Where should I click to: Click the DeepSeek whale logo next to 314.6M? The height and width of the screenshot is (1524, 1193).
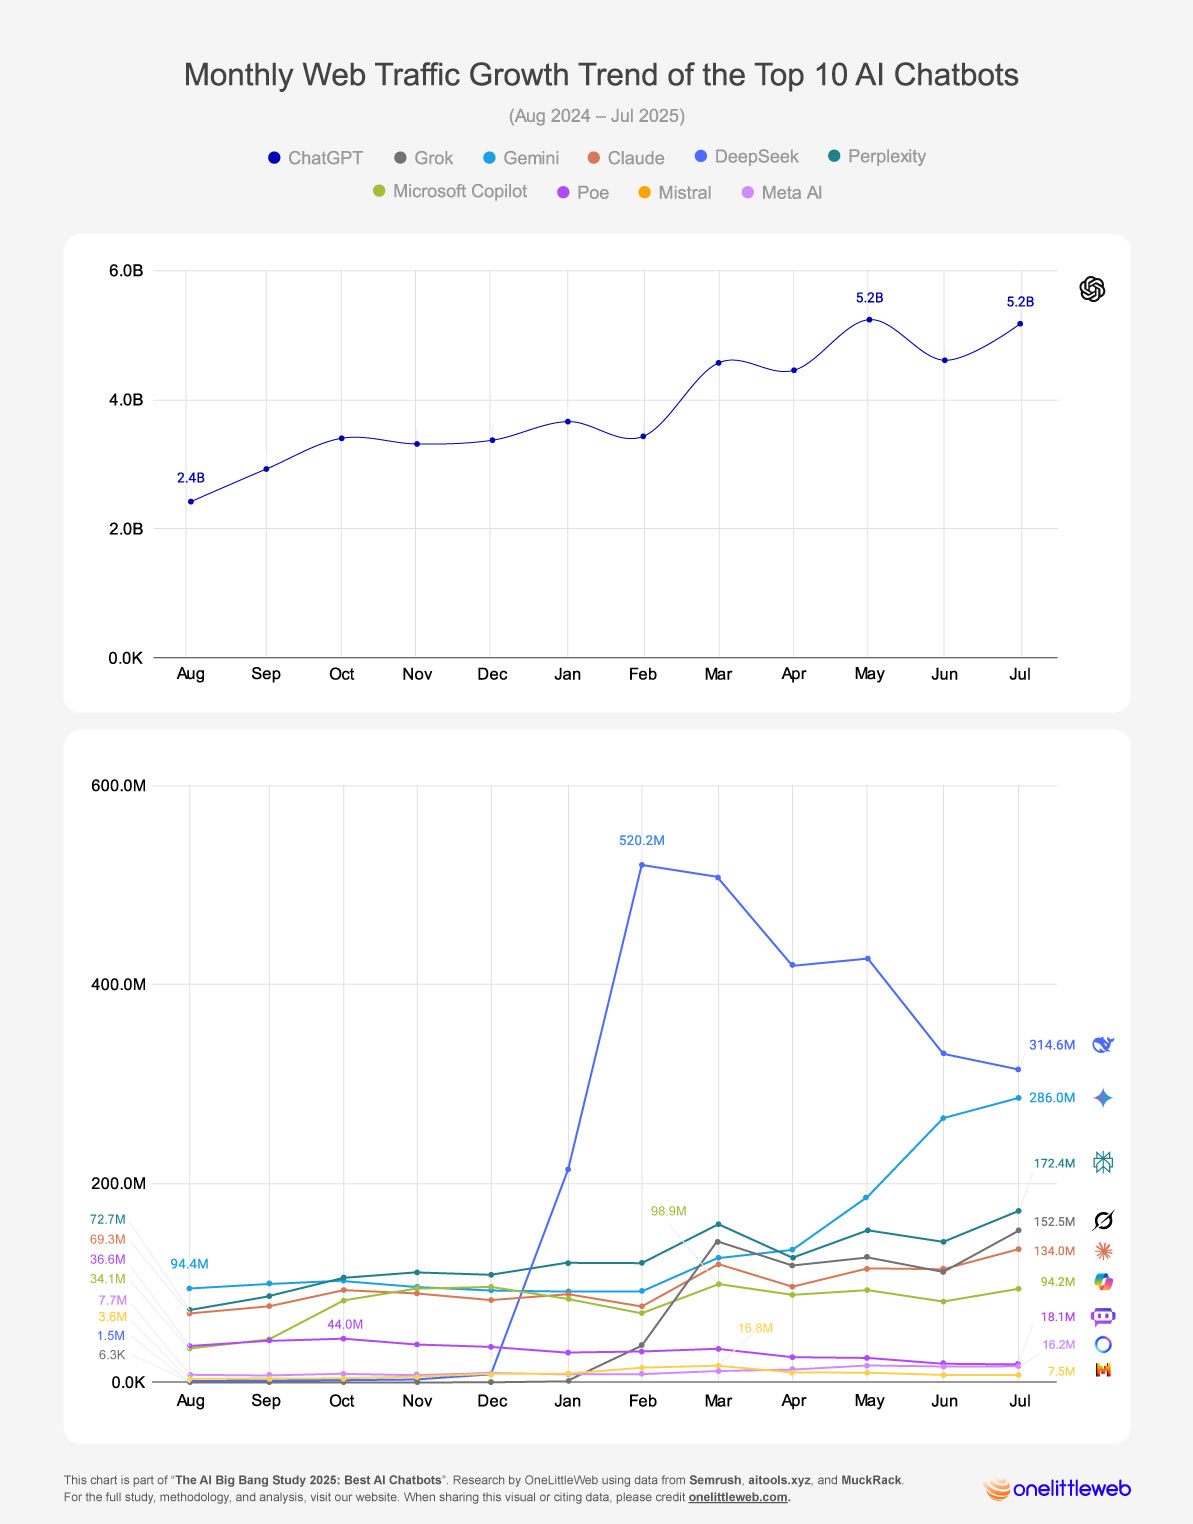(x=1103, y=1045)
